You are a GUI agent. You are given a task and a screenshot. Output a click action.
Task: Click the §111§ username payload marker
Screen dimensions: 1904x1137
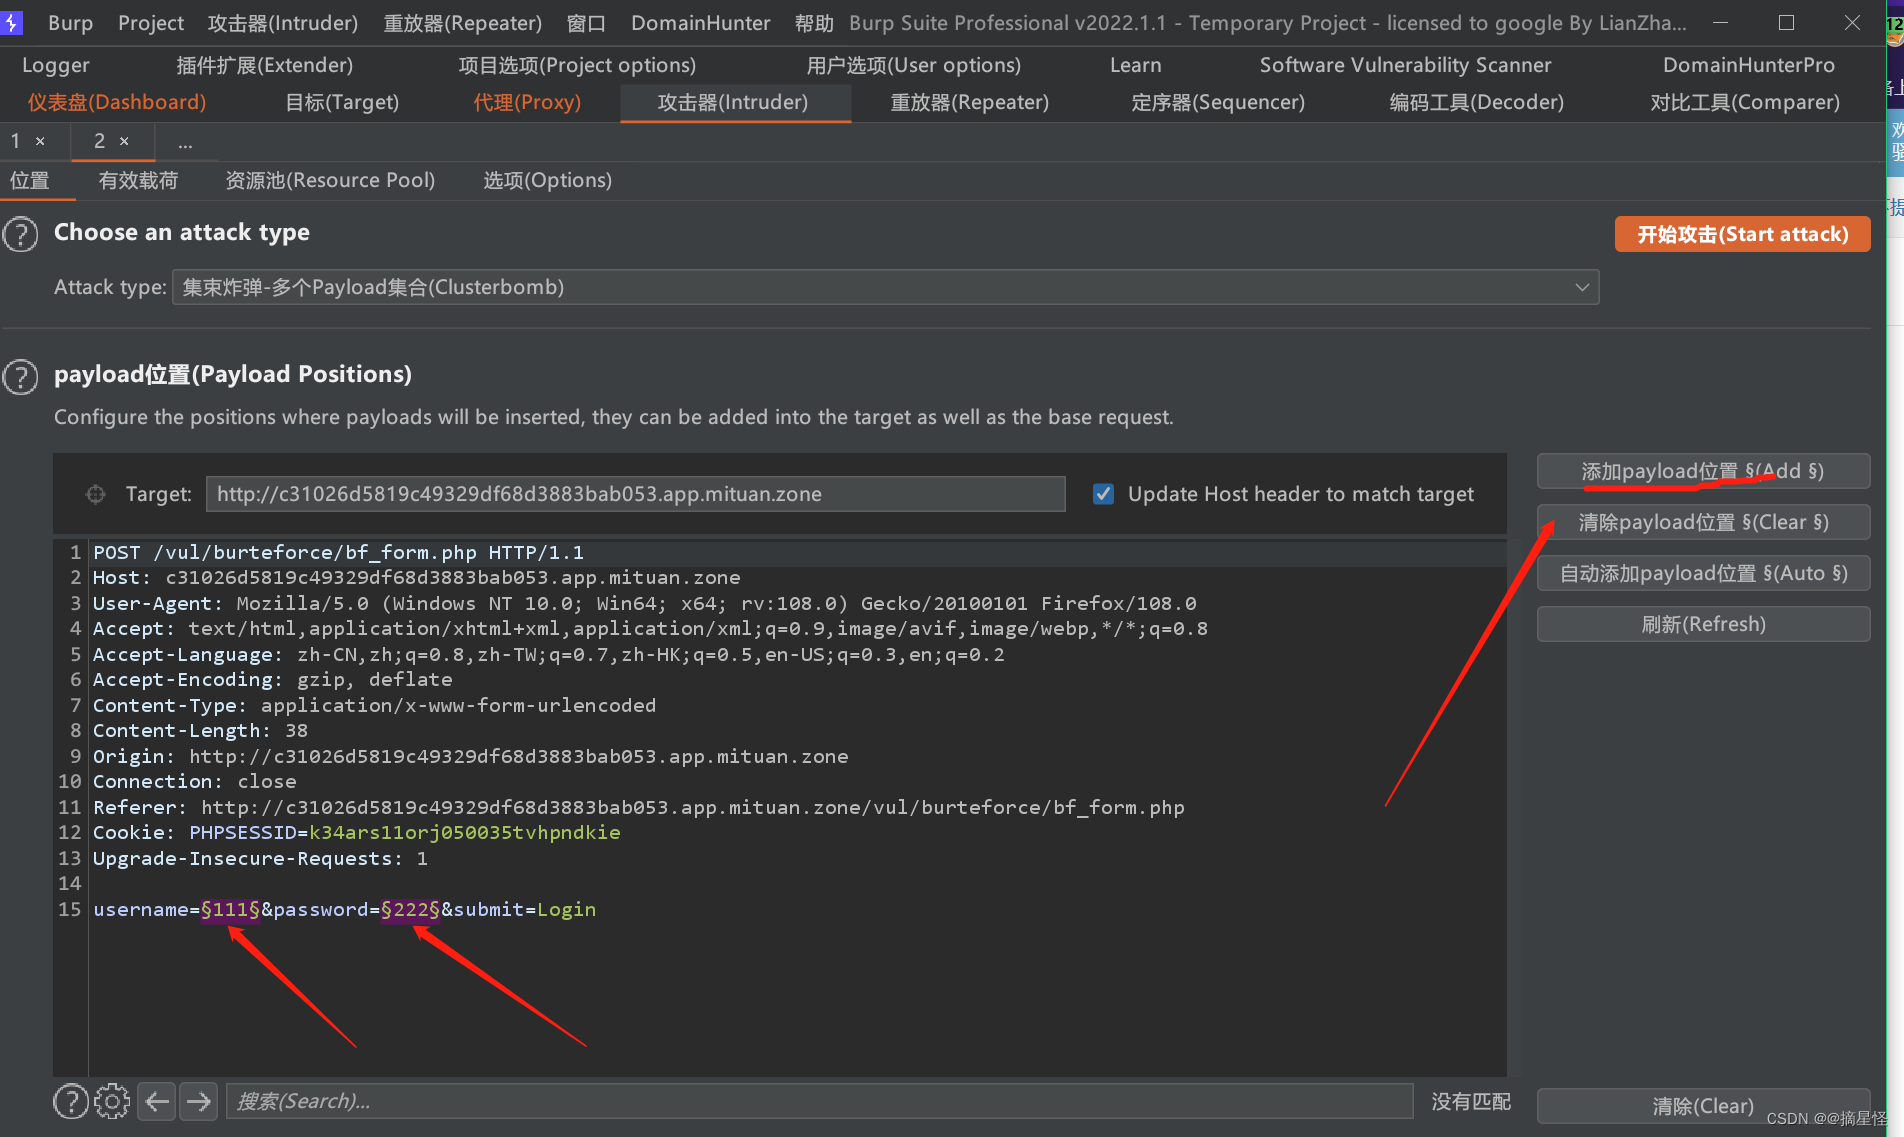pos(230,909)
